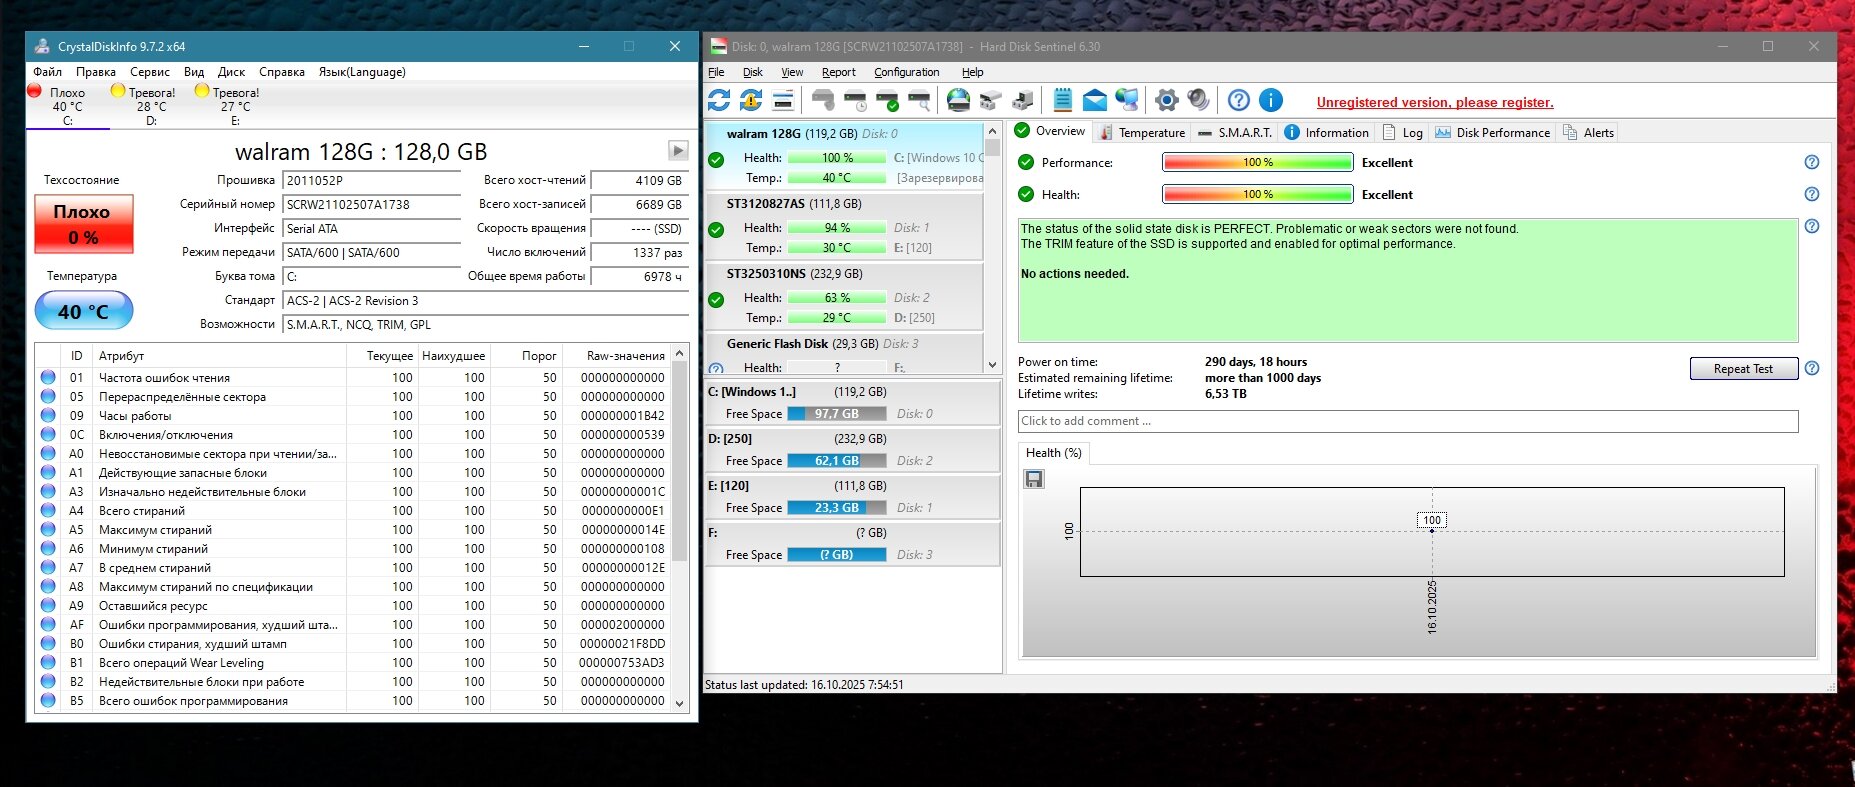Click S.M.A.R.T. attribute list scroll-down arrow
The height and width of the screenshot is (787, 1855).
680,703
